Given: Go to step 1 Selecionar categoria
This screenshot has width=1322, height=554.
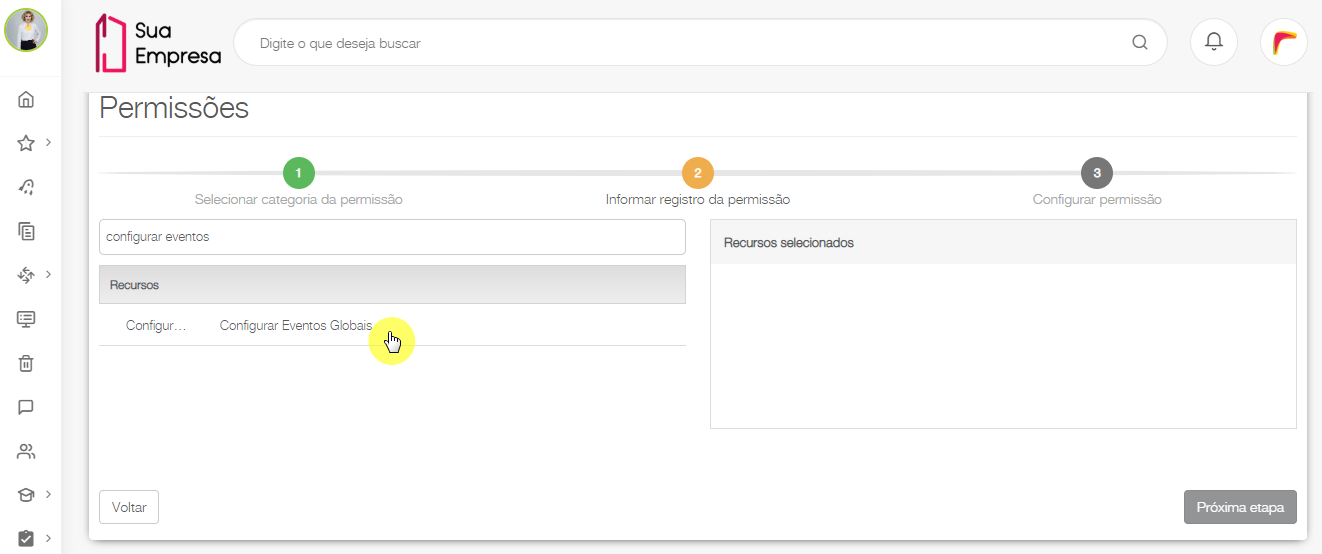Looking at the screenshot, I should [299, 173].
